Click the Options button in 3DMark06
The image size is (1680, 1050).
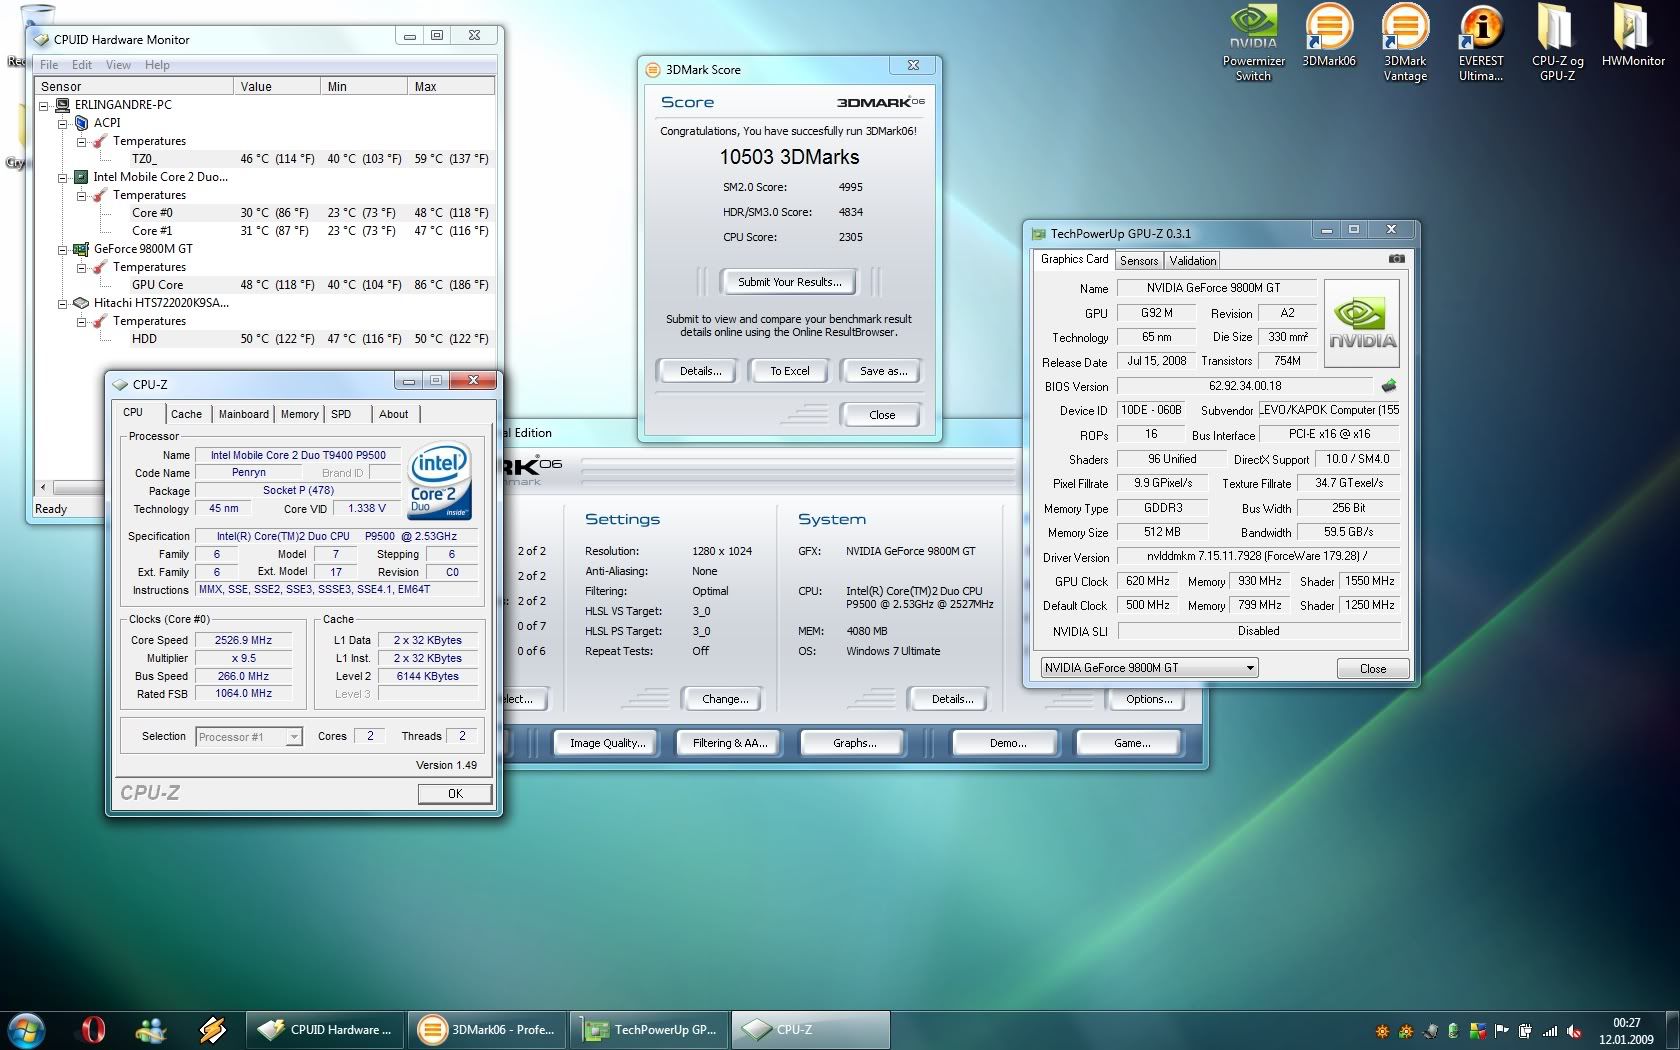click(x=1149, y=699)
